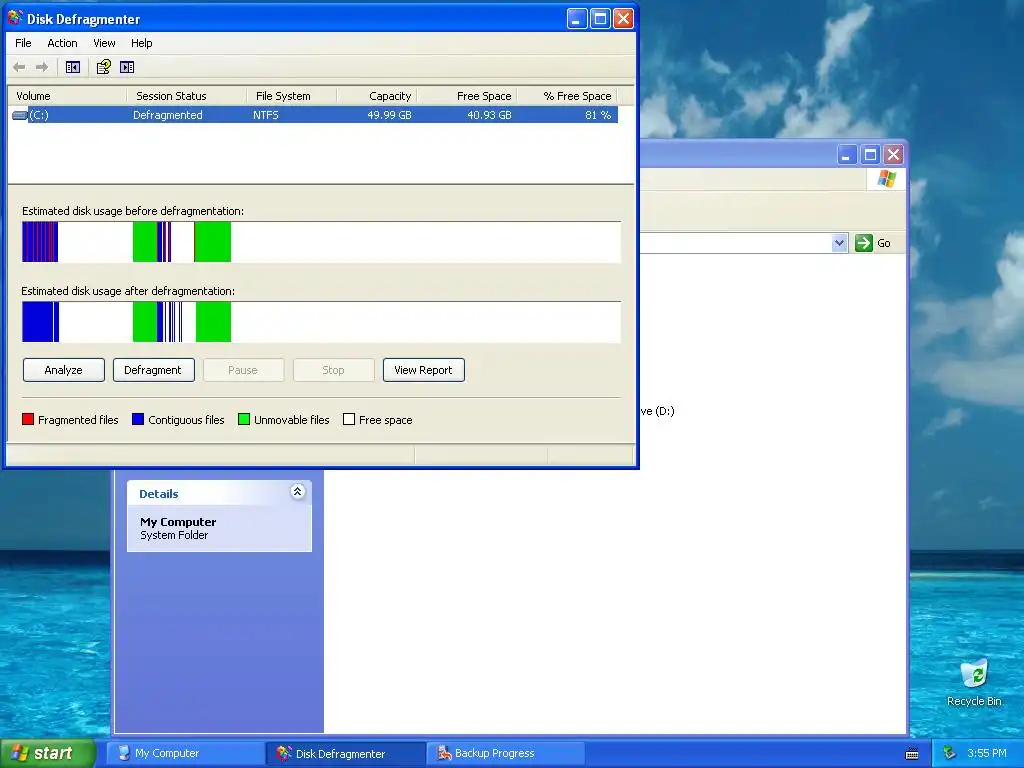Click the disk usage after defragmentation bar
The height and width of the screenshot is (768, 1024).
(x=321, y=321)
